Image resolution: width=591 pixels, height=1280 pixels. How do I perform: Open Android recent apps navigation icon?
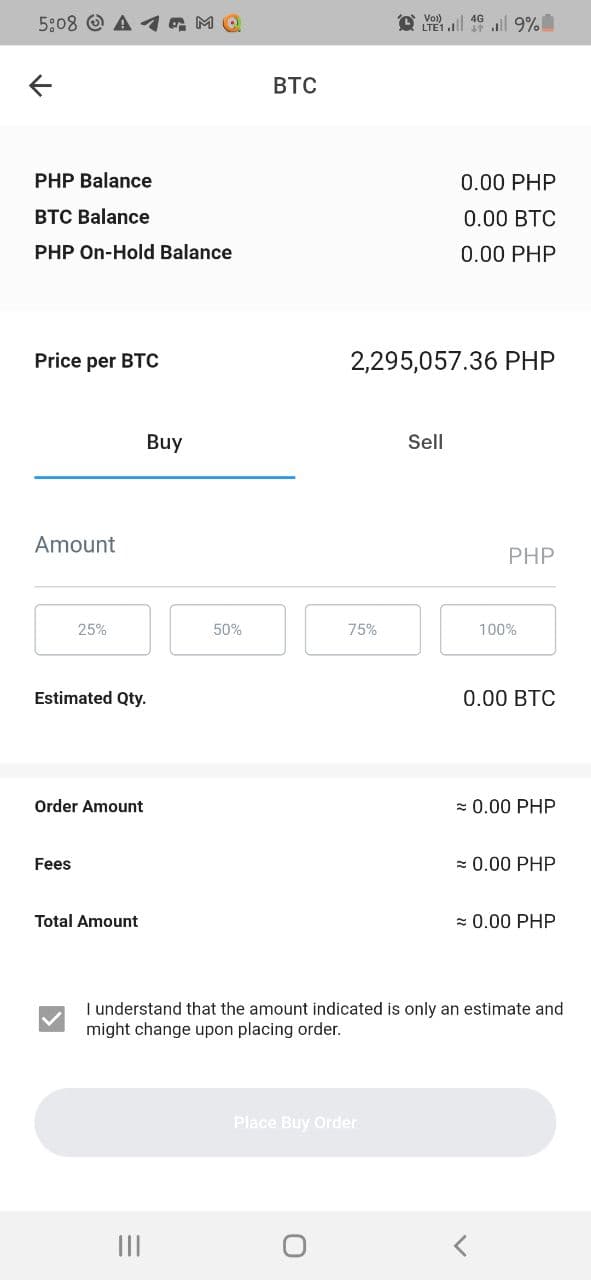click(x=129, y=1245)
